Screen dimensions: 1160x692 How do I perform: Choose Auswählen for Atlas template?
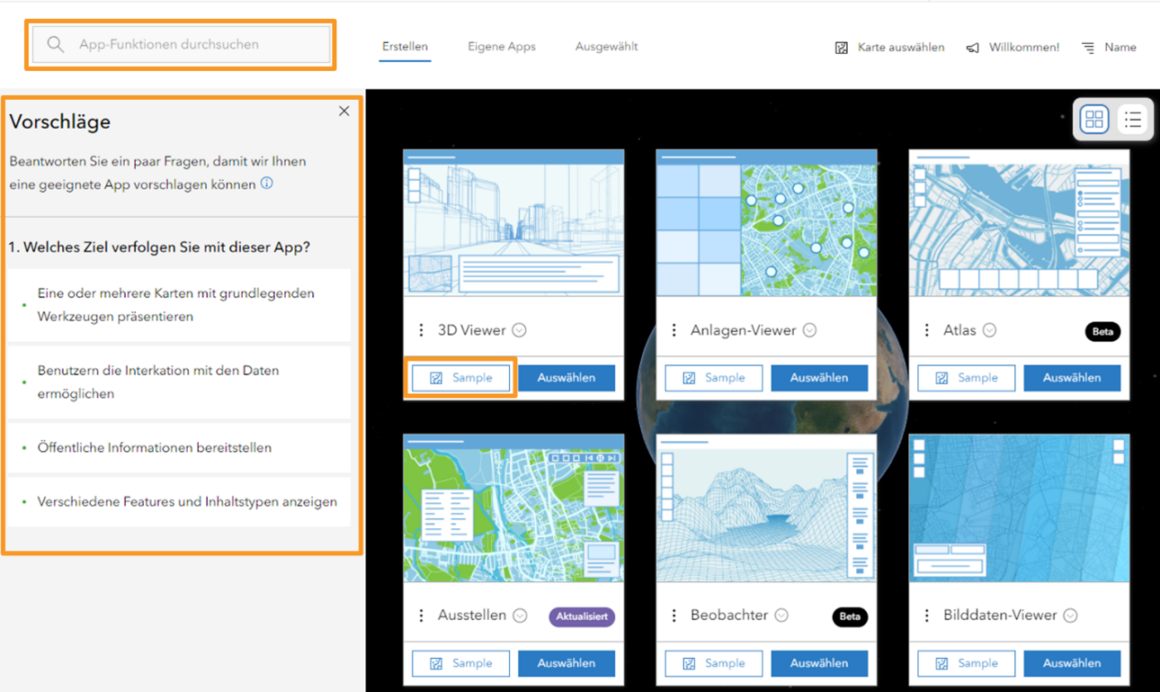pyautogui.click(x=1072, y=377)
